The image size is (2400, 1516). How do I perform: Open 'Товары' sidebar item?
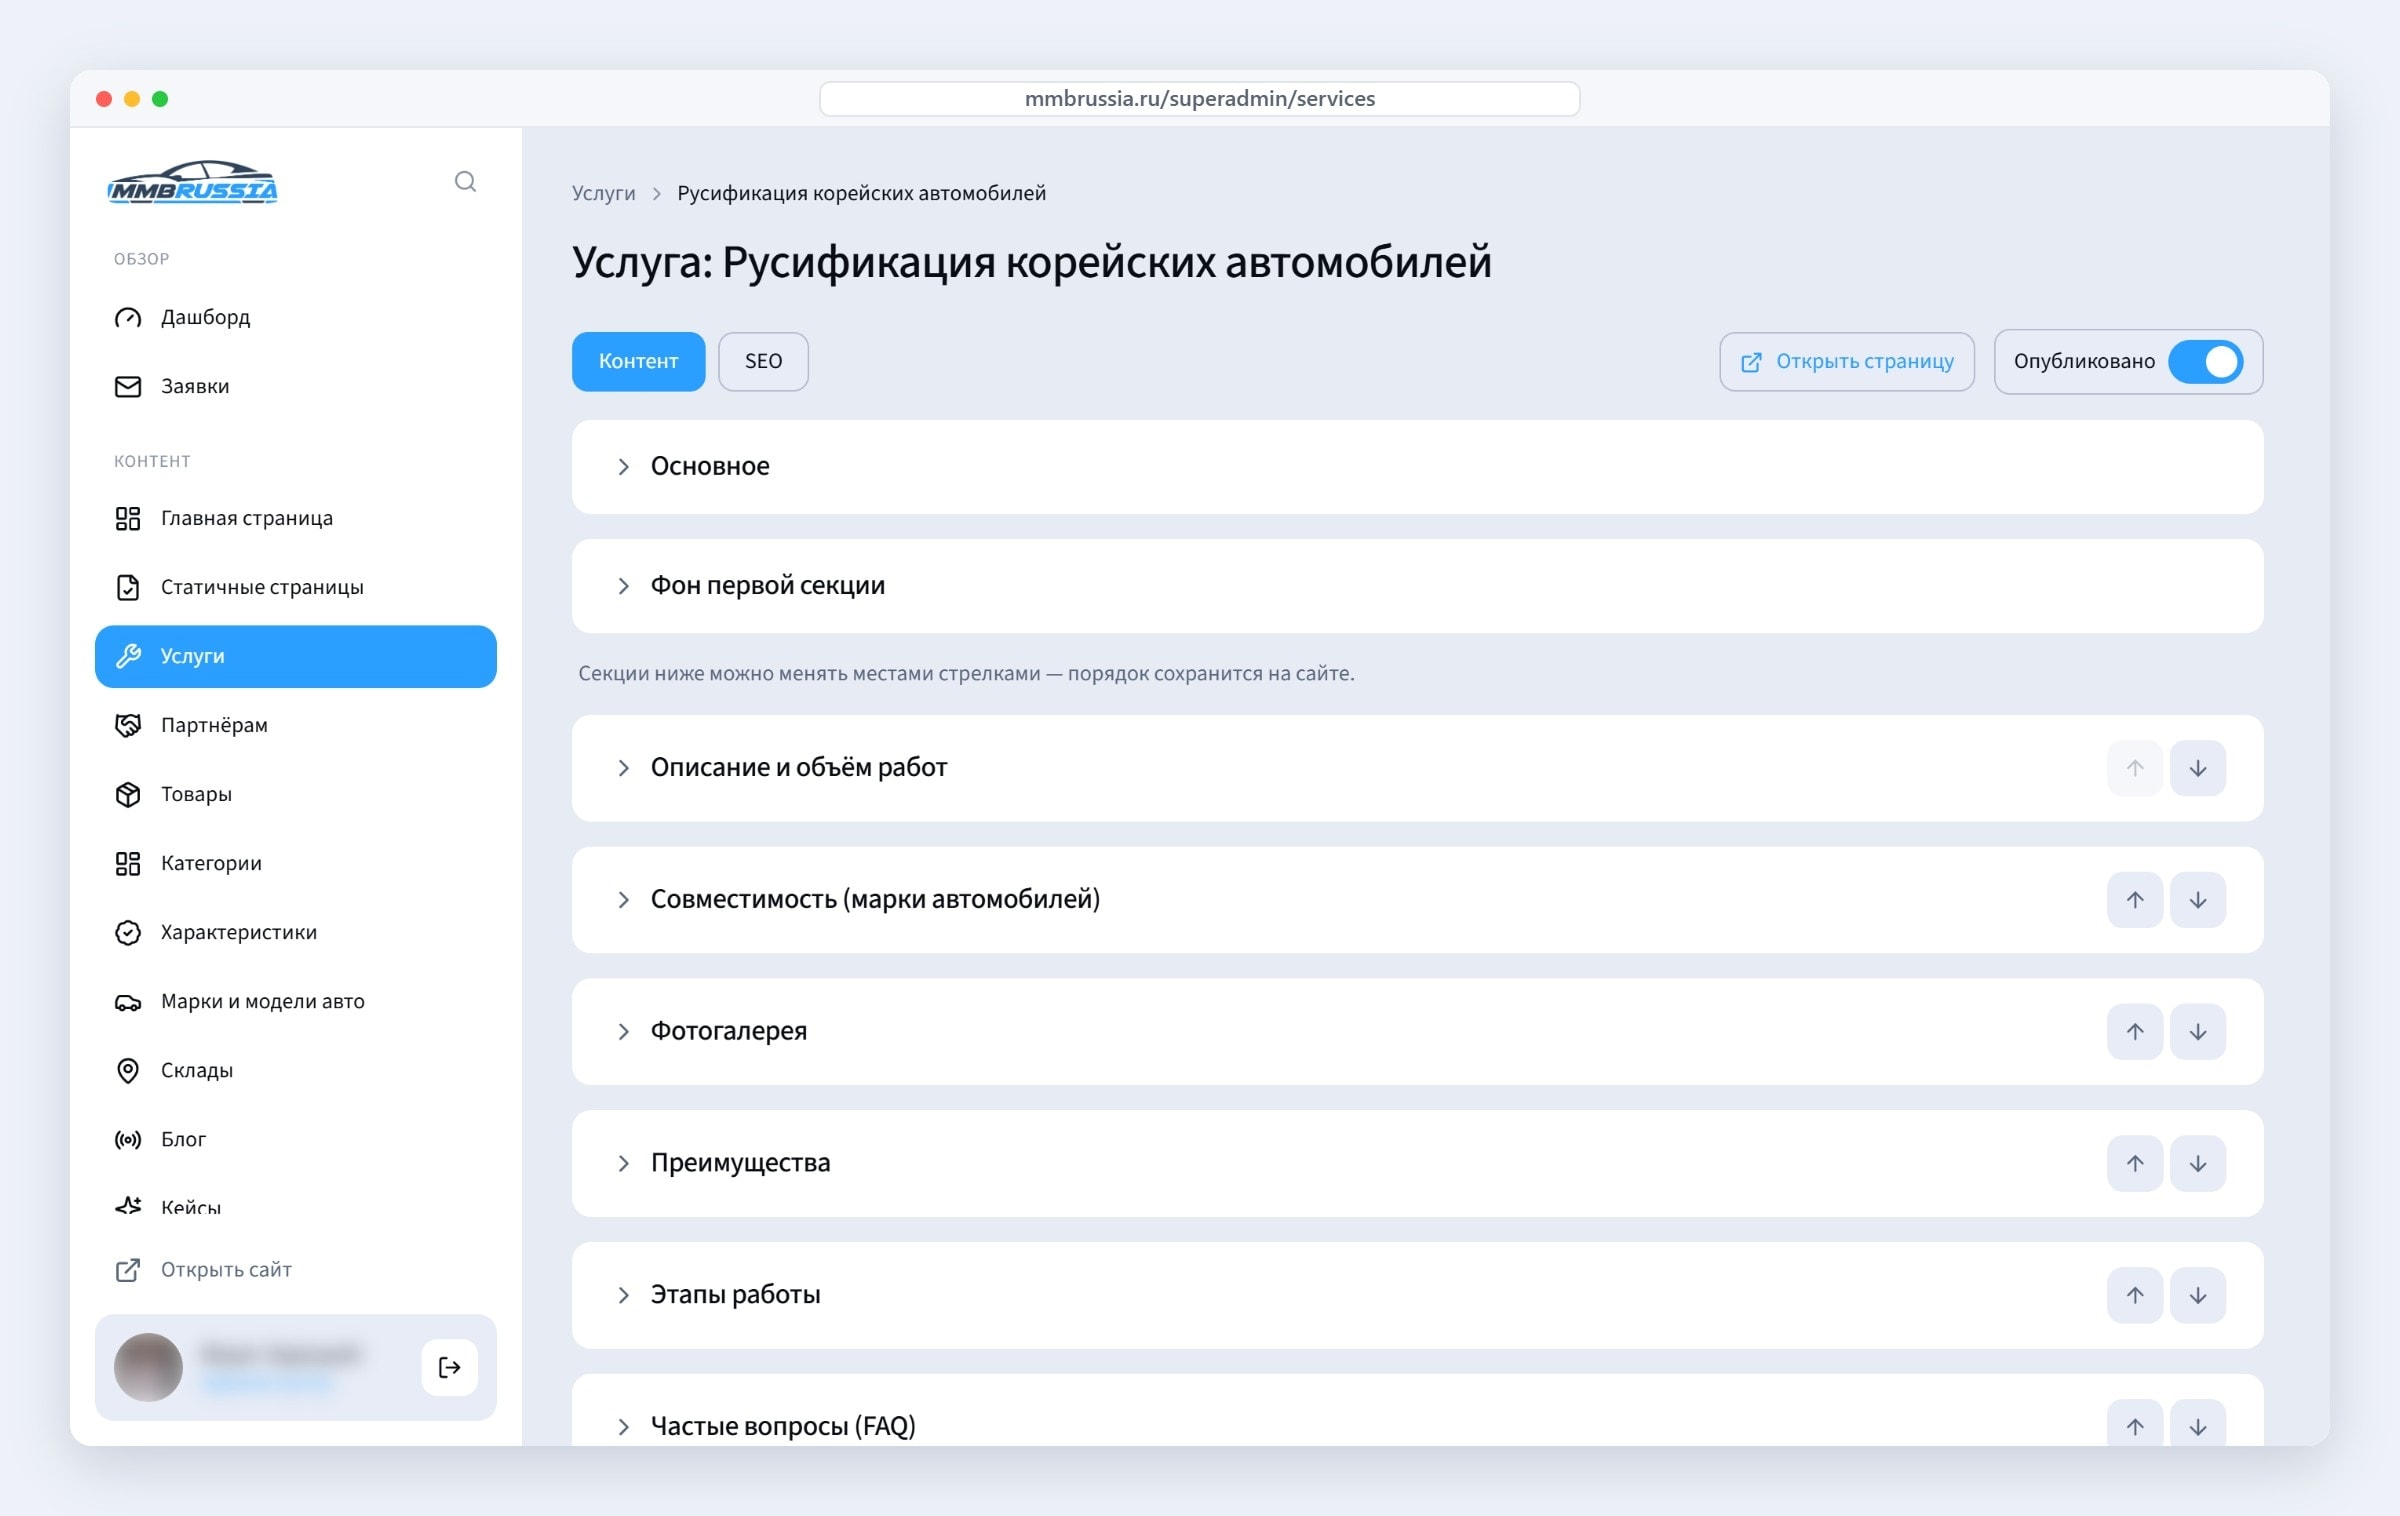[x=296, y=794]
